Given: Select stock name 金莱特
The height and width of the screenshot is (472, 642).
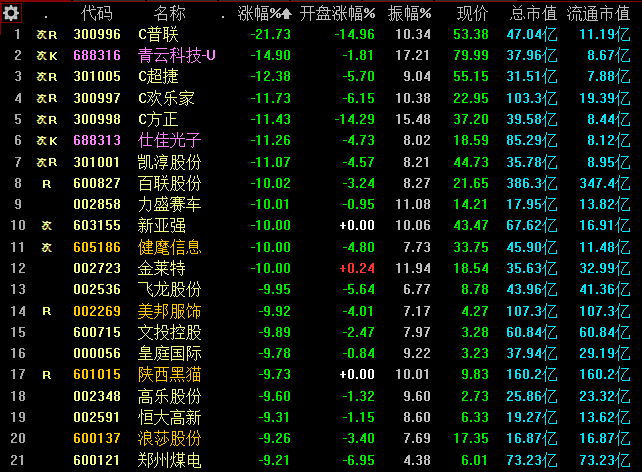Looking at the screenshot, I should (162, 269).
